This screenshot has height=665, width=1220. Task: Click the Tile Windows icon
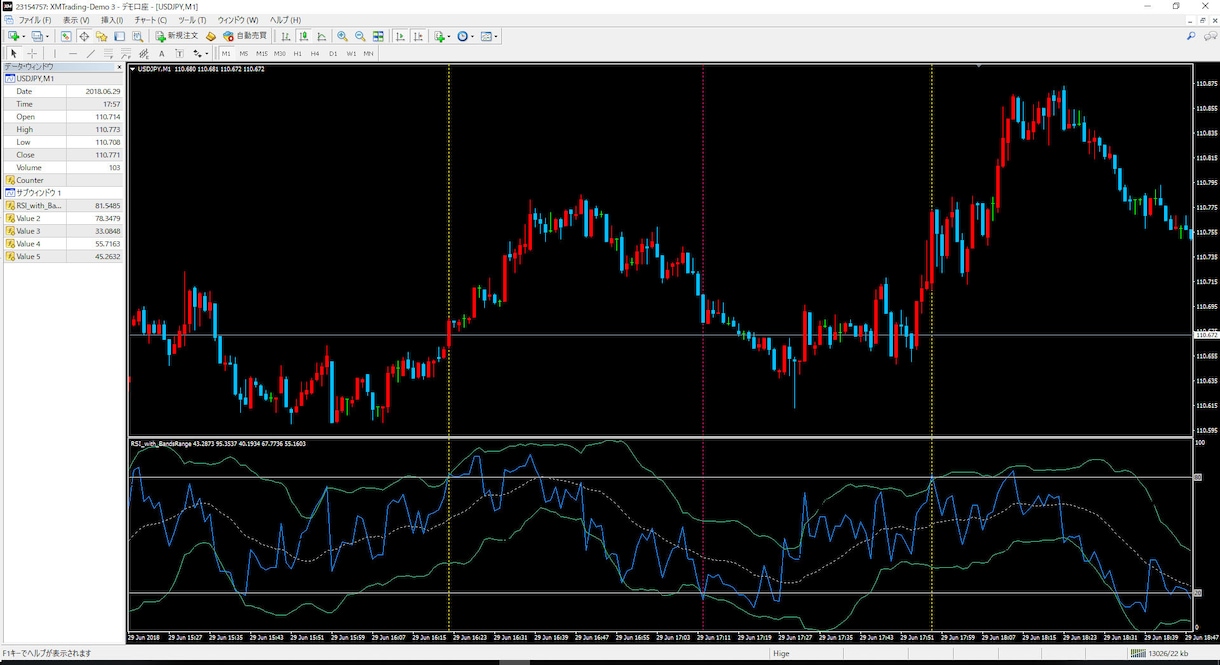[x=378, y=36]
